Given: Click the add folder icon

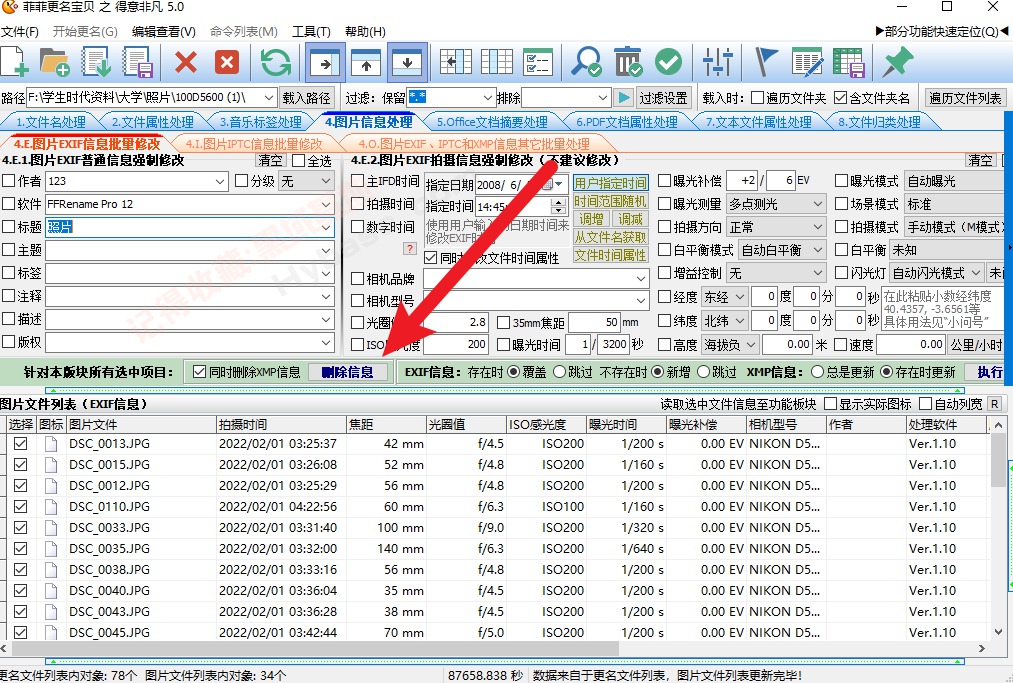Looking at the screenshot, I should coord(54,63).
